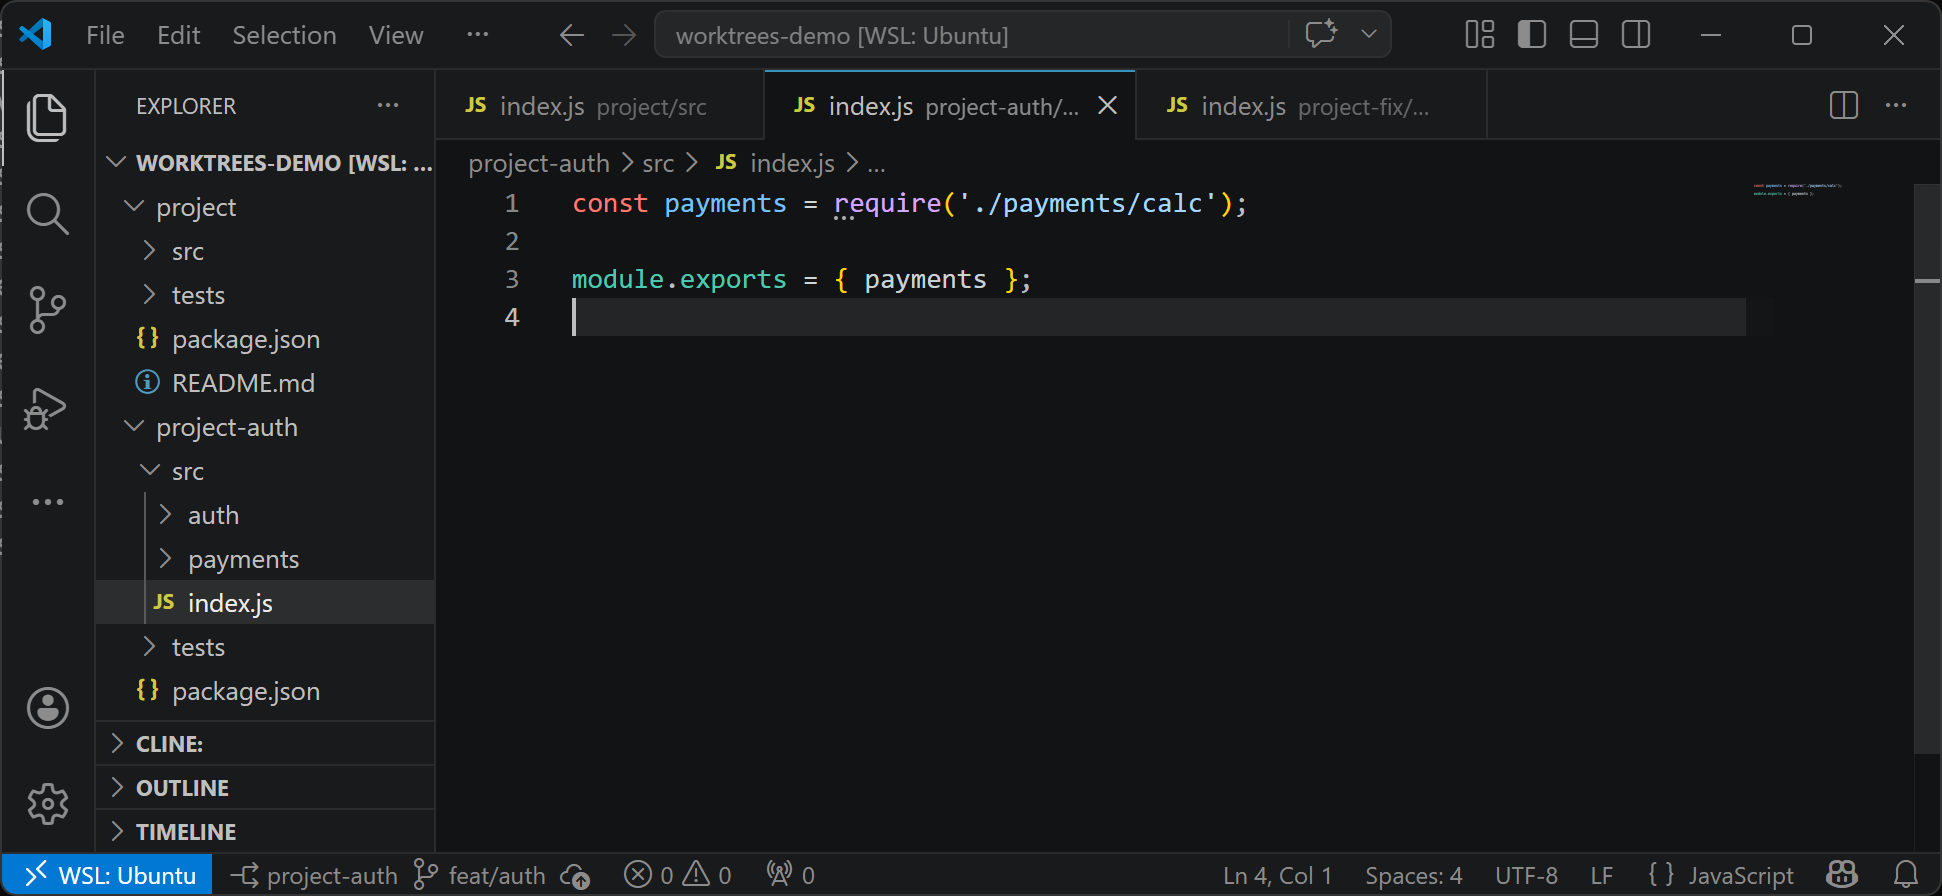Toggle the bottom panel
Image resolution: width=1942 pixels, height=896 pixels.
1584,35
